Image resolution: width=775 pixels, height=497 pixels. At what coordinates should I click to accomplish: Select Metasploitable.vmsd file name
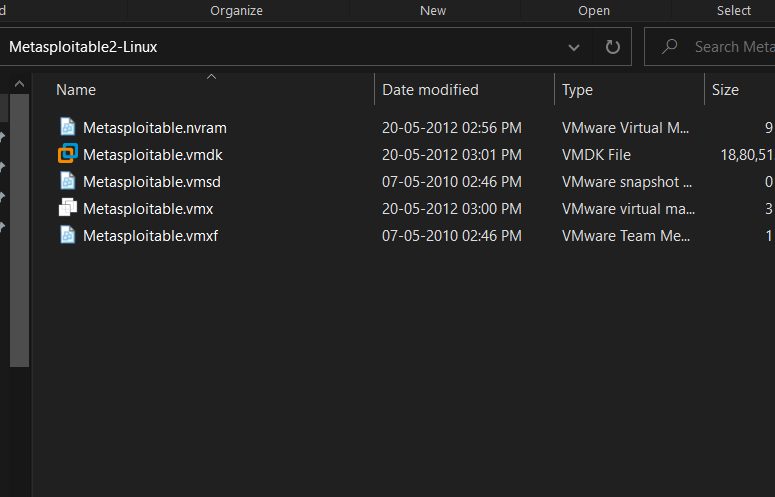(x=152, y=182)
